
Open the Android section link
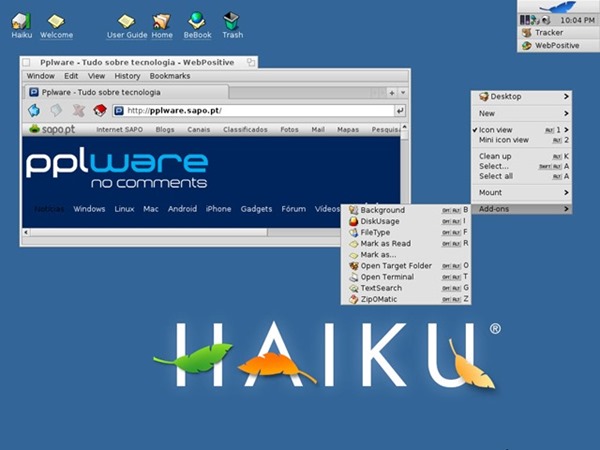[x=182, y=209]
